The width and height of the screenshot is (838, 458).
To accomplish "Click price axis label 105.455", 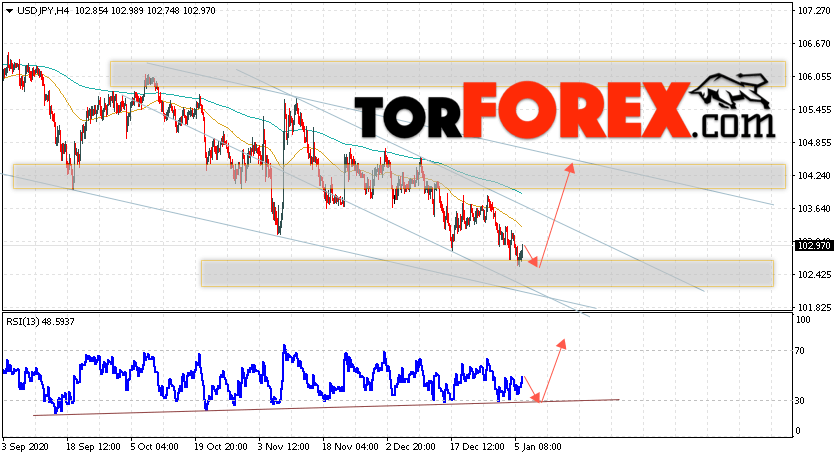I will tap(814, 110).
